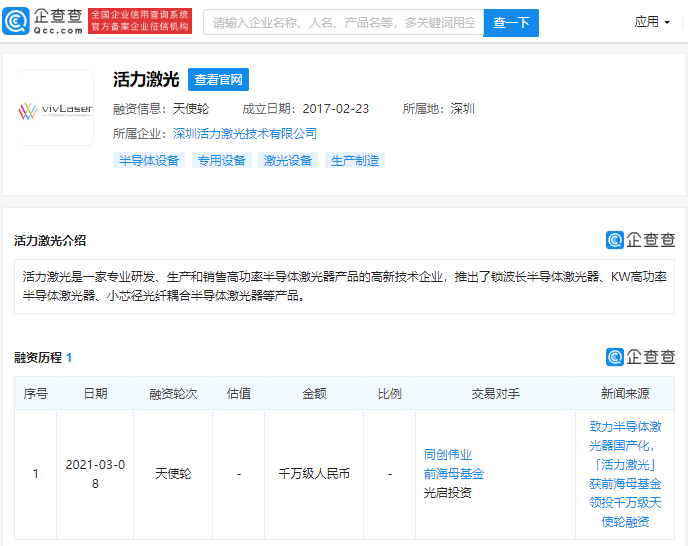Click the 活力激光介绍 section heading
Image resolution: width=688 pixels, height=546 pixels.
[50, 241]
